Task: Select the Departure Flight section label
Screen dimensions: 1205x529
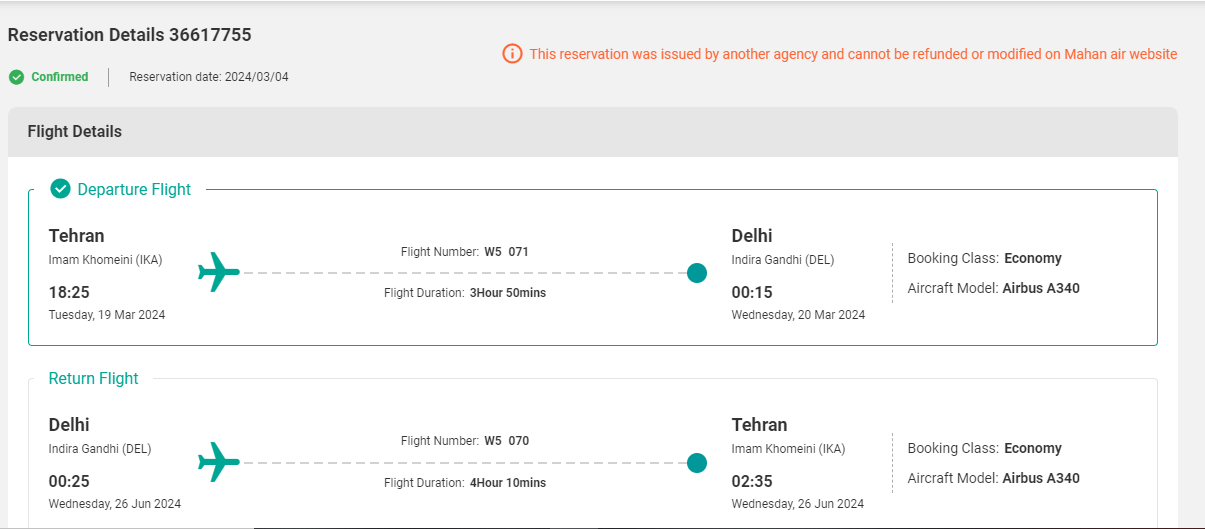Action: pyautogui.click(x=134, y=189)
